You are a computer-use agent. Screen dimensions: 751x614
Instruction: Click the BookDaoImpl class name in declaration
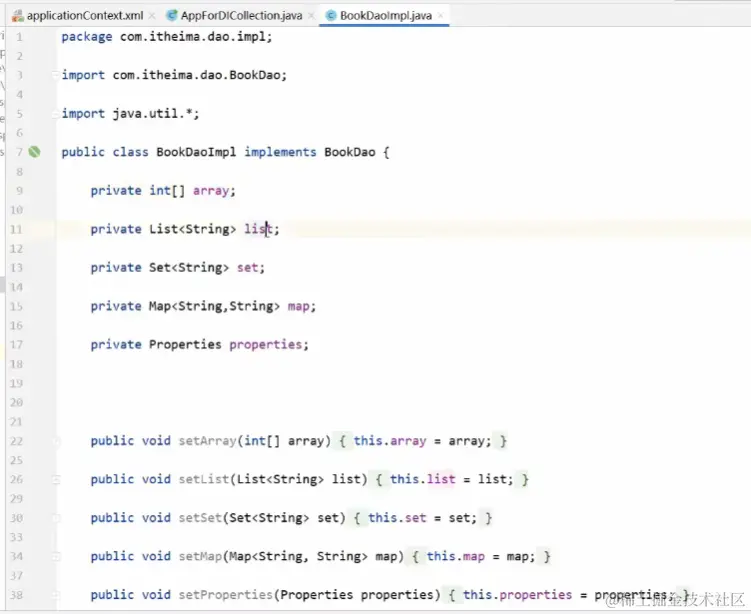coord(196,152)
